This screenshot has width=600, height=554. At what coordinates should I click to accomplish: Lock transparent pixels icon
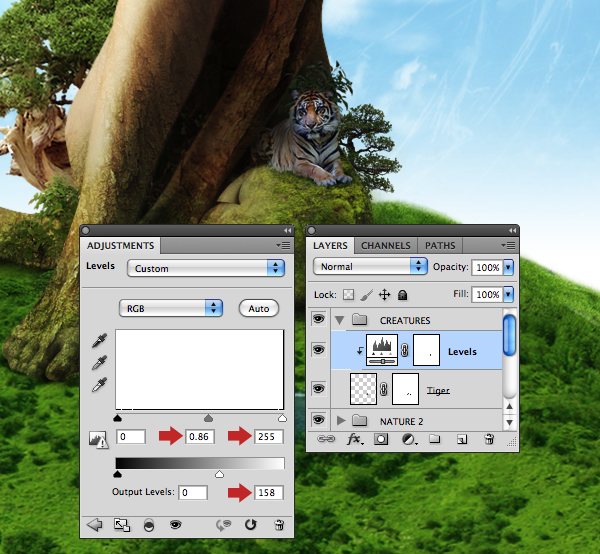point(348,295)
